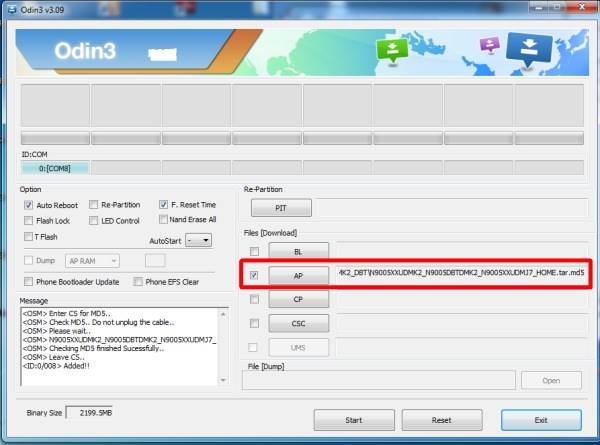
Task: Tick Phone Bootloader Update checkbox
Action: (x=29, y=282)
